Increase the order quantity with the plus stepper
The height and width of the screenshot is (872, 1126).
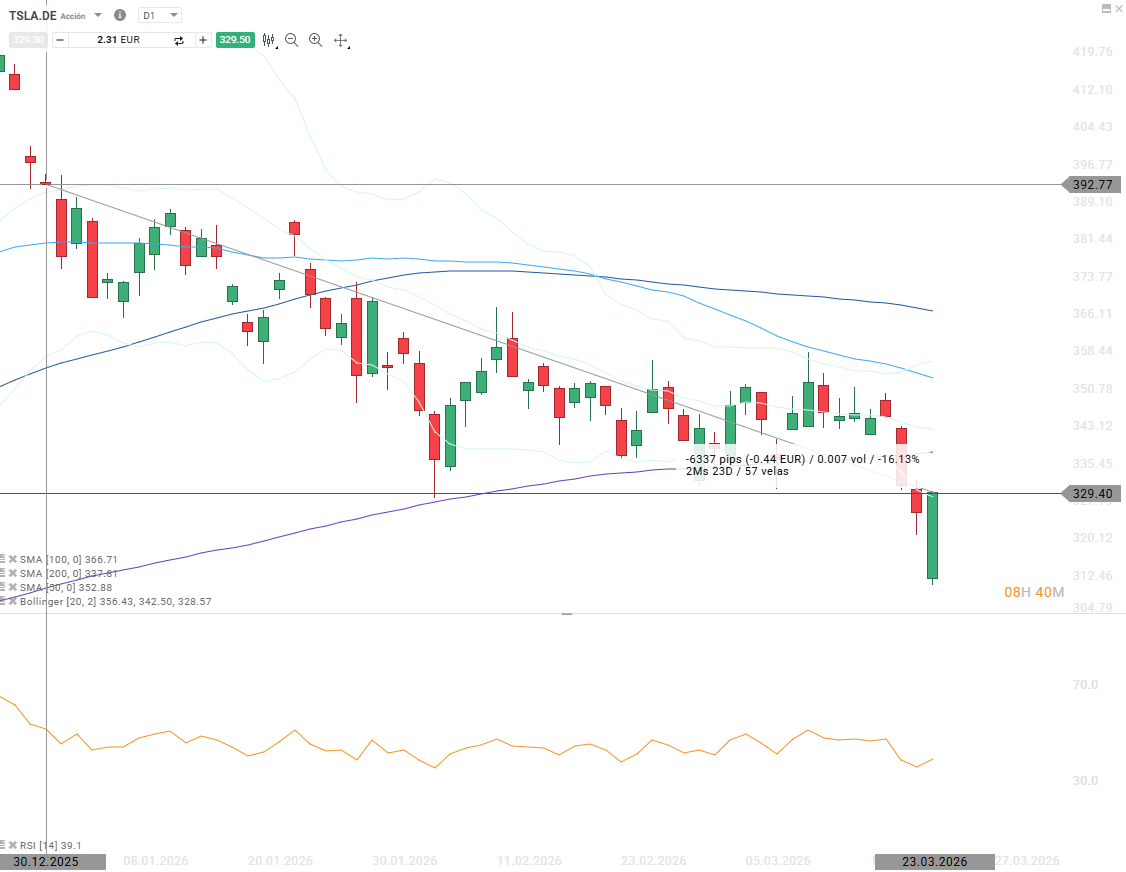click(x=202, y=40)
